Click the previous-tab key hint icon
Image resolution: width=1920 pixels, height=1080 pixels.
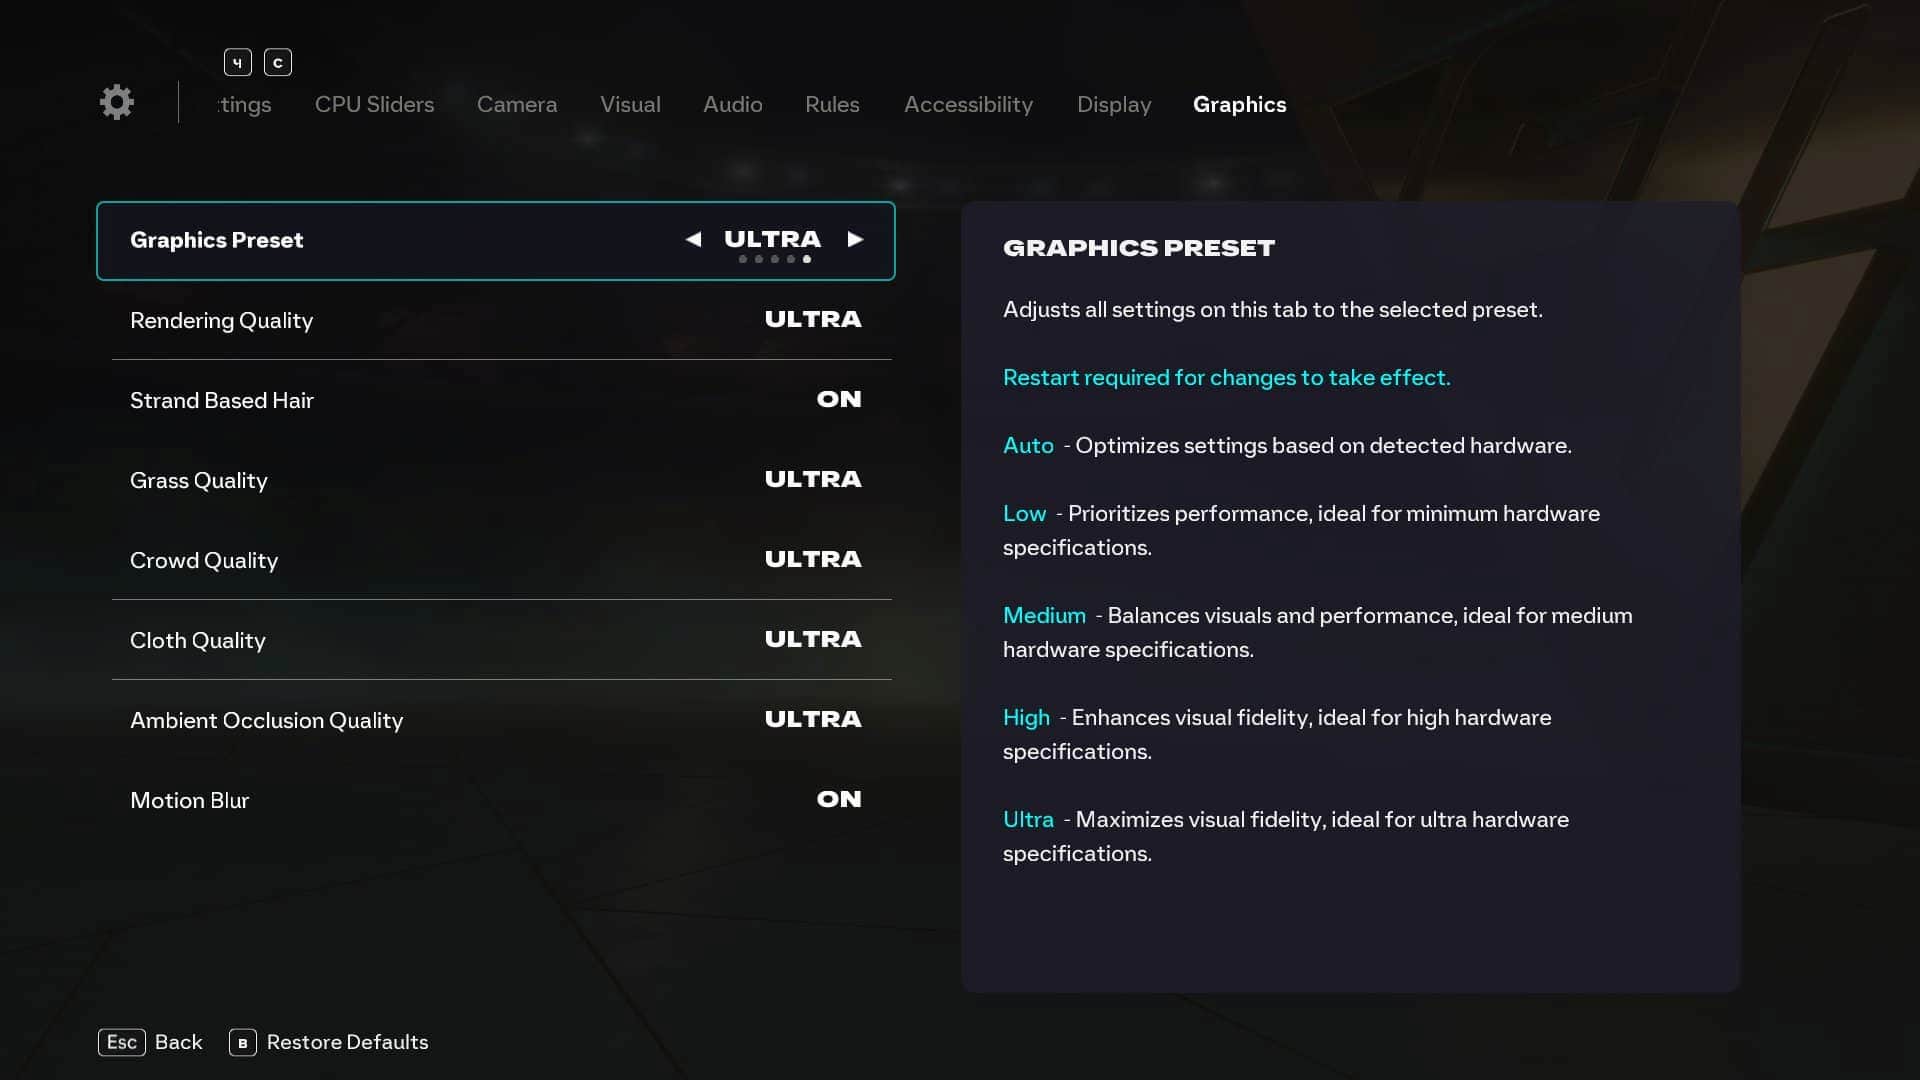coord(237,62)
